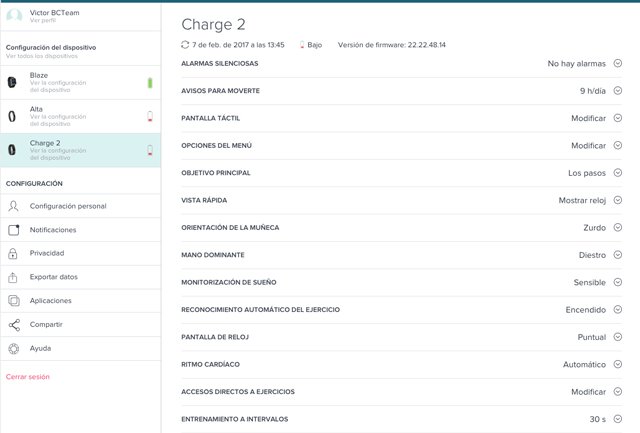Click the Victor BCTeam user name
The width and height of the screenshot is (640, 433).
coord(55,13)
